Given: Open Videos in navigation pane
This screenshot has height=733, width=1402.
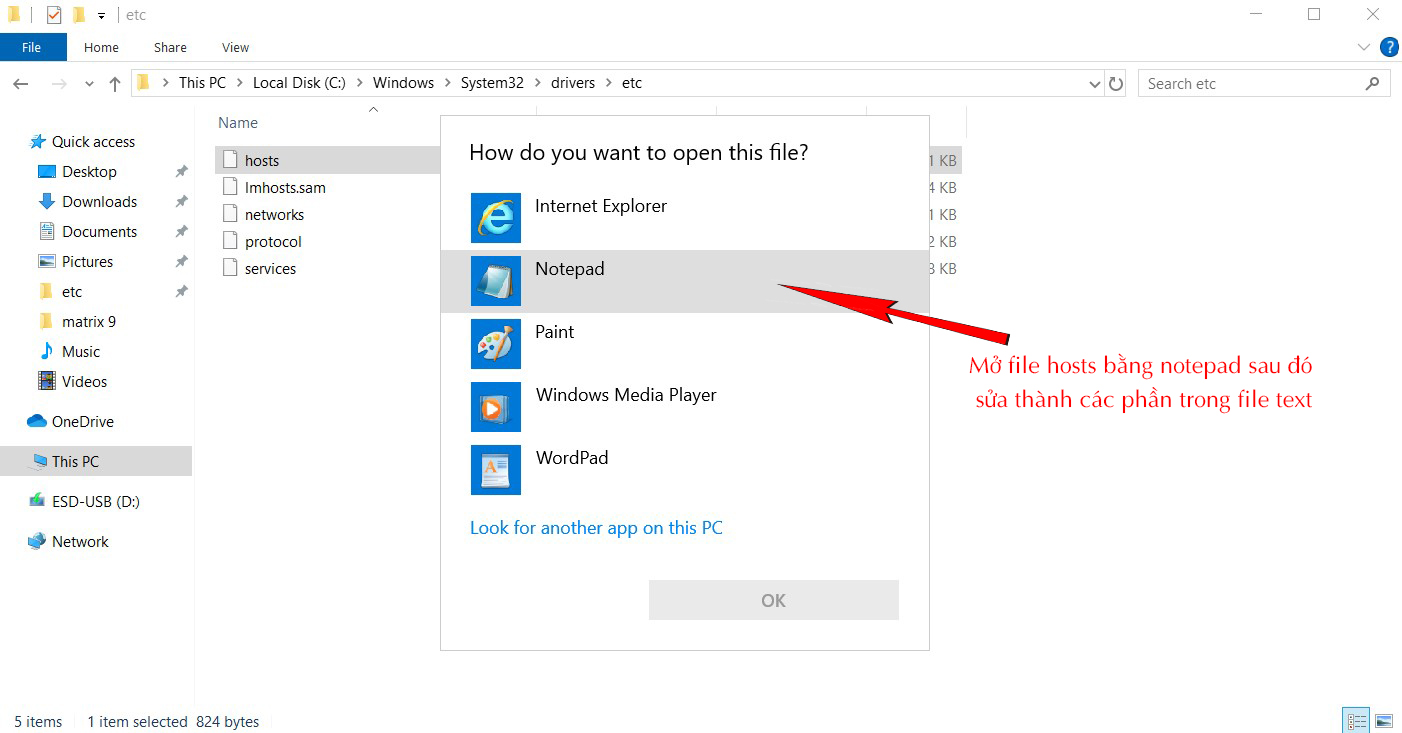Looking at the screenshot, I should (x=84, y=382).
